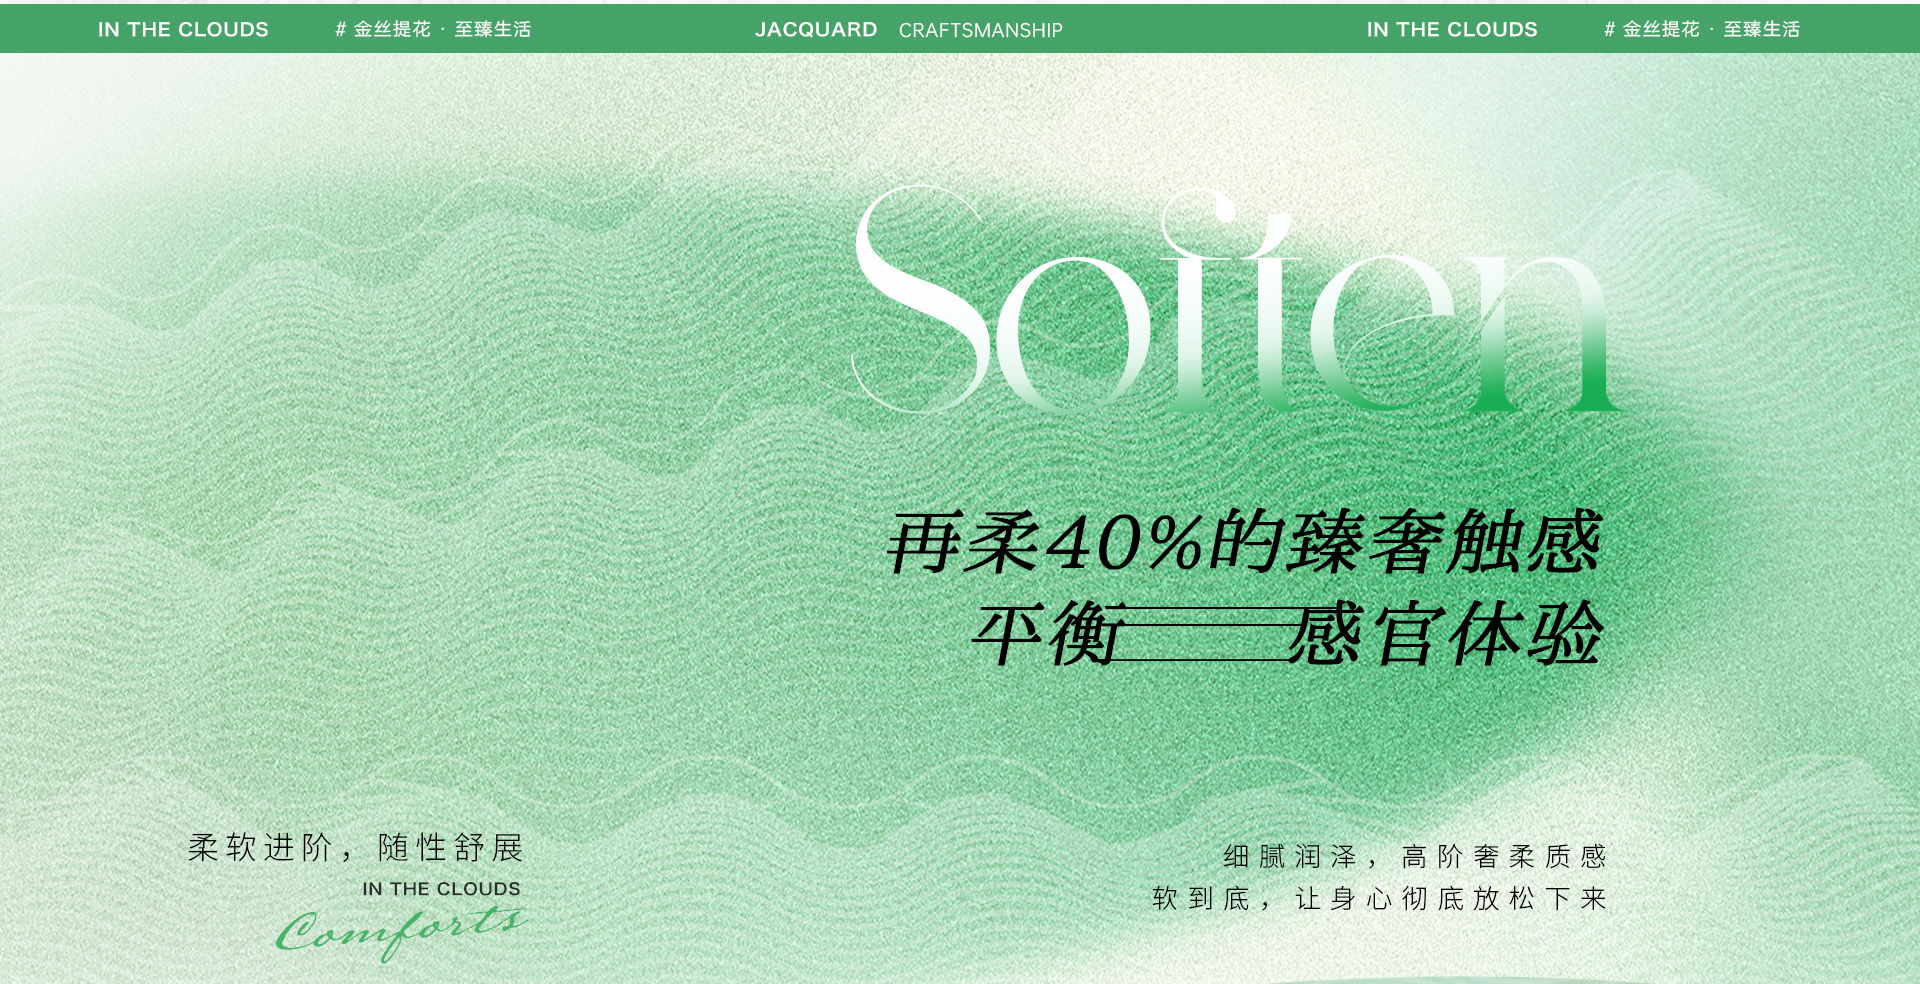Viewport: 1920px width, 984px height.
Task: Select the right # 金丝提花 · 至臻生活 hashtag
Action: [1702, 30]
